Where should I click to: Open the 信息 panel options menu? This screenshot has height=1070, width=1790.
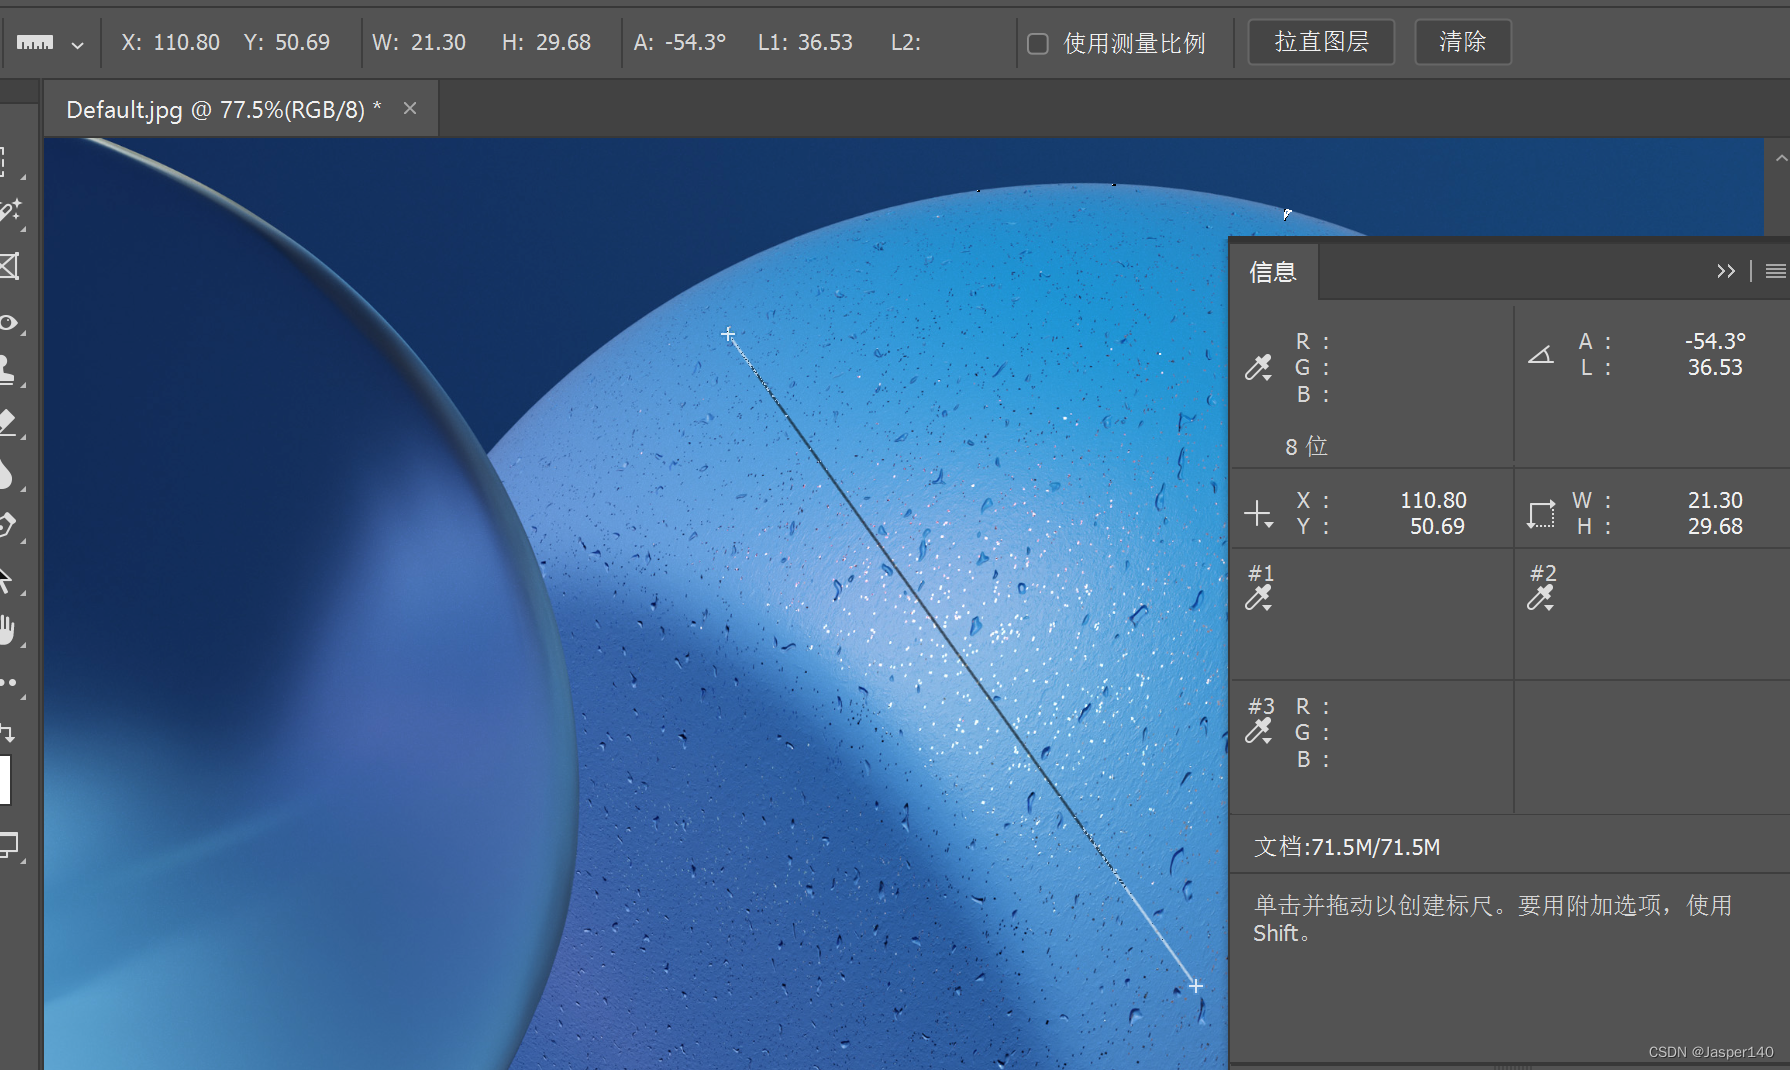click(1775, 271)
